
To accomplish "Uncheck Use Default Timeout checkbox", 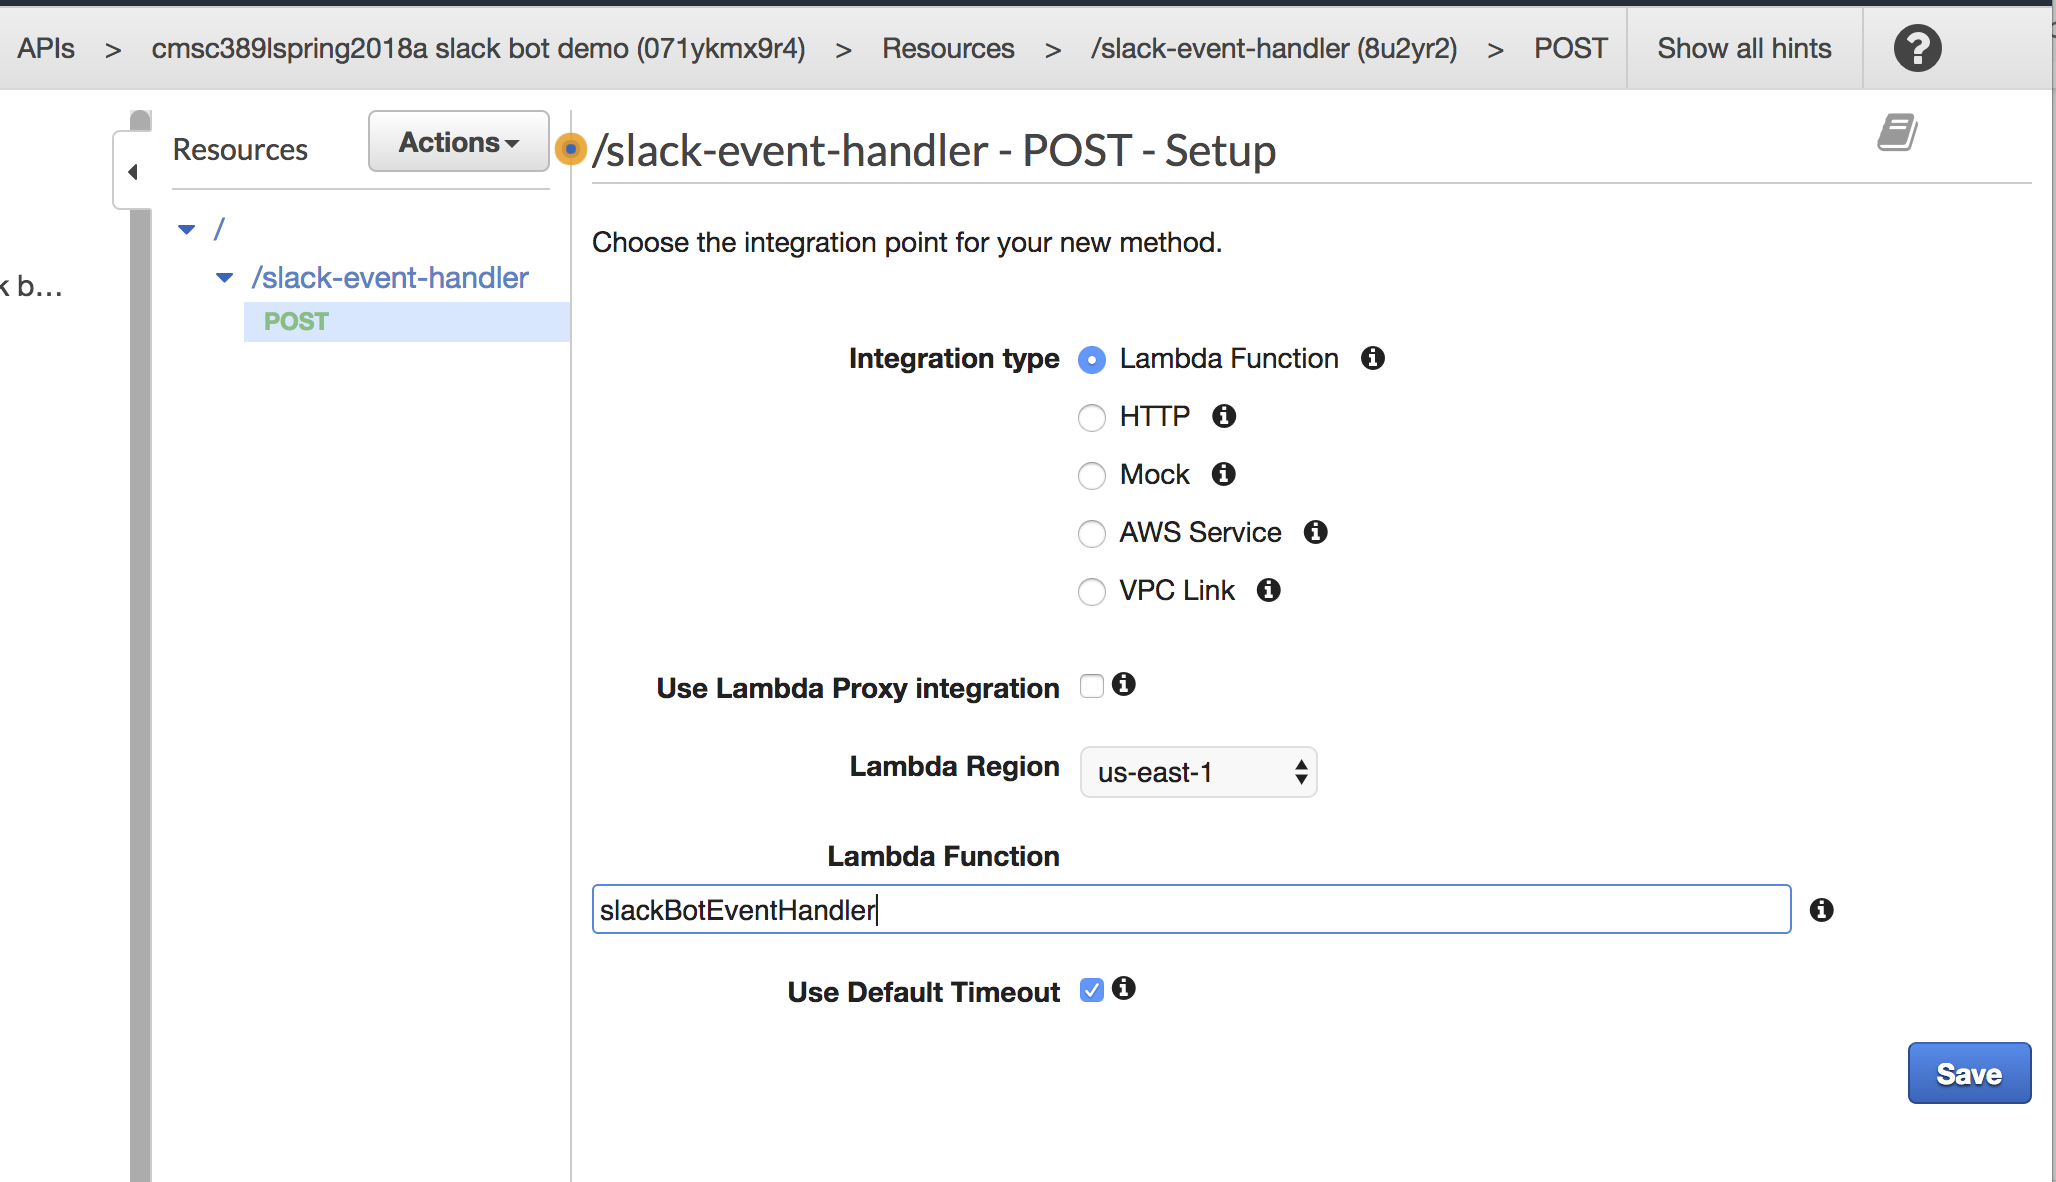I will click(1092, 990).
